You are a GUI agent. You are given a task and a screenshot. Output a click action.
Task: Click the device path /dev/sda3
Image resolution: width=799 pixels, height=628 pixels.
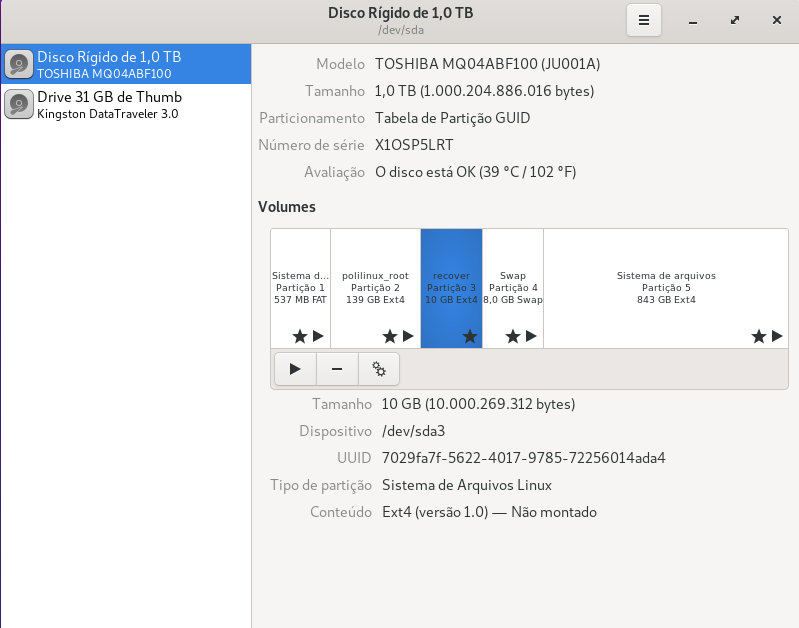(x=413, y=431)
